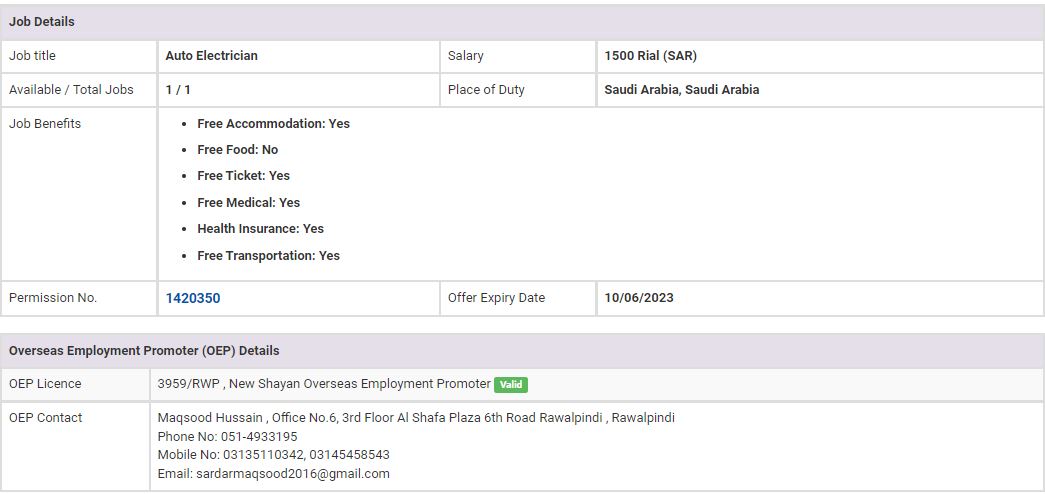The image size is (1045, 494).
Task: Click the Free Transportation: Yes benefit
Action: pyautogui.click(x=268, y=256)
